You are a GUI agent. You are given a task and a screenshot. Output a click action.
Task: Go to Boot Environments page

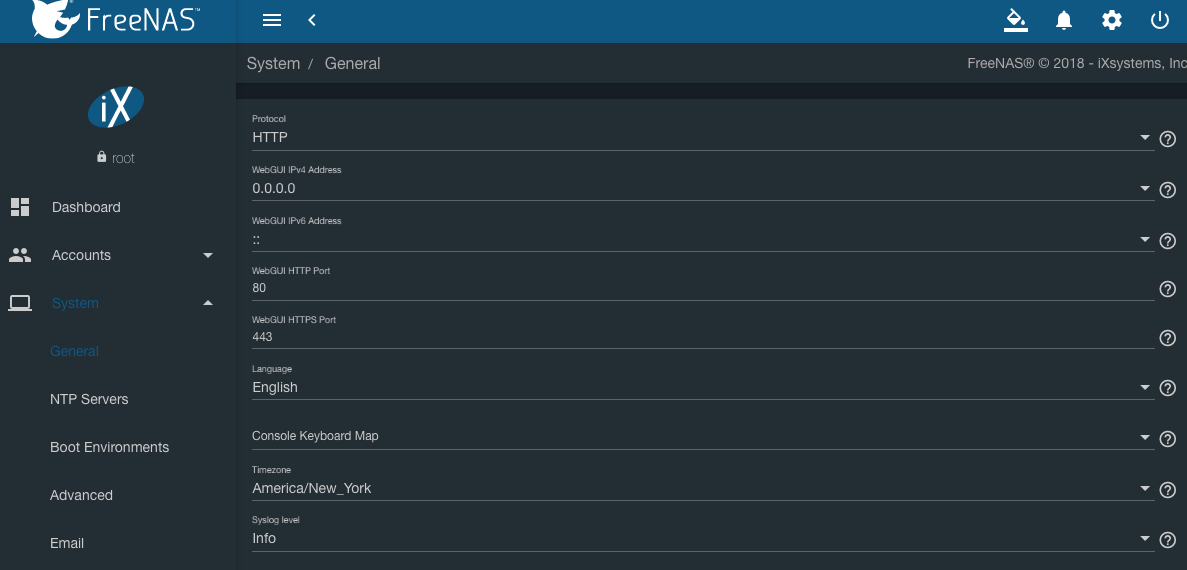click(x=109, y=447)
